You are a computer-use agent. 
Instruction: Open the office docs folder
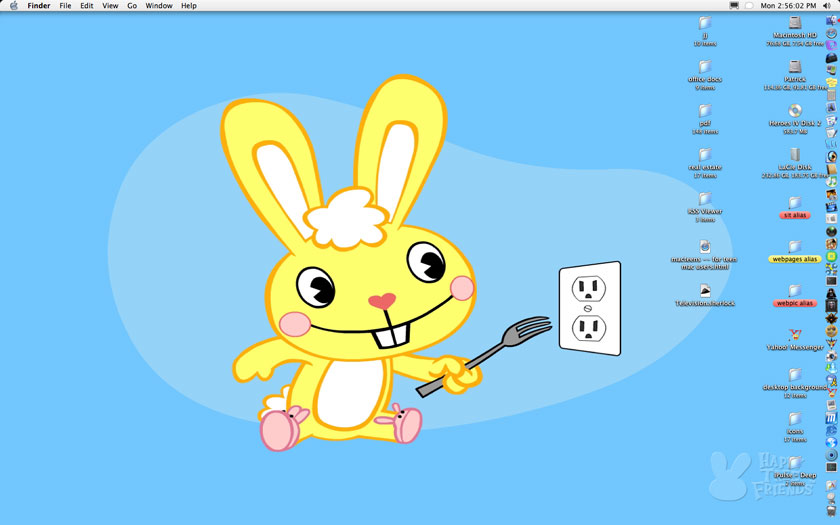click(705, 66)
